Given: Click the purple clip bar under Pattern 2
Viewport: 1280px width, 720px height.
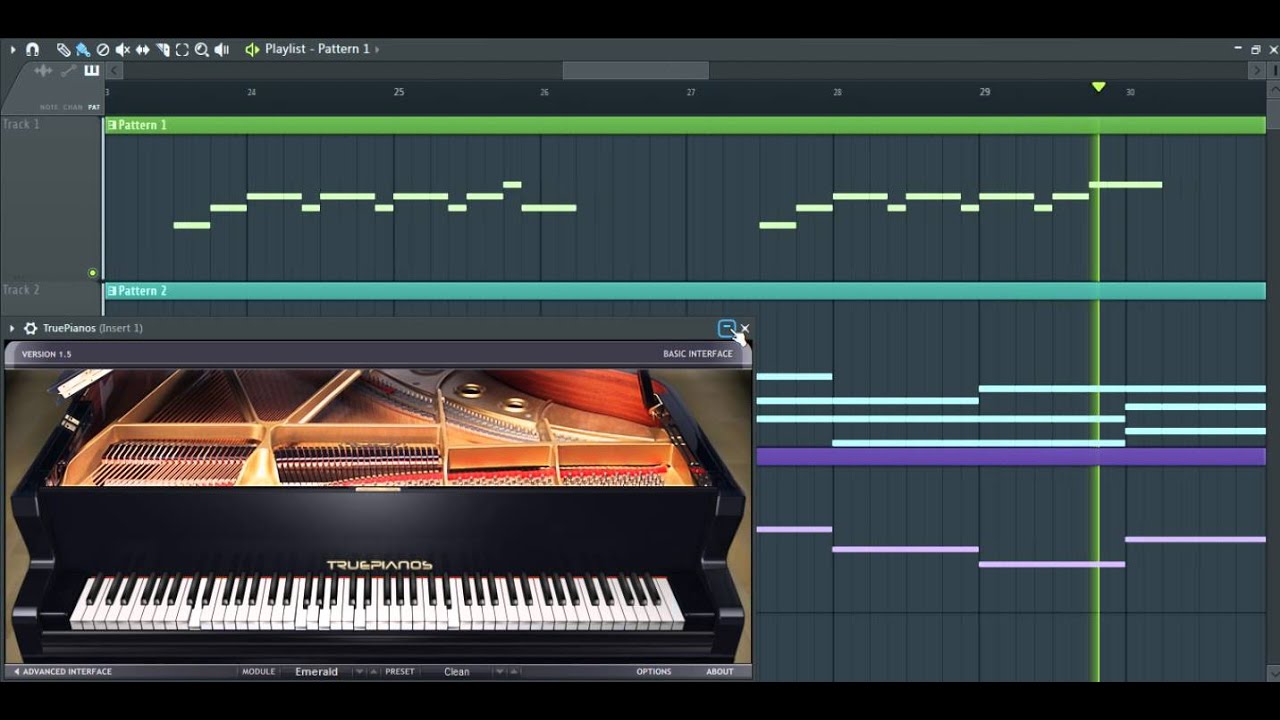Looking at the screenshot, I should coord(1011,457).
